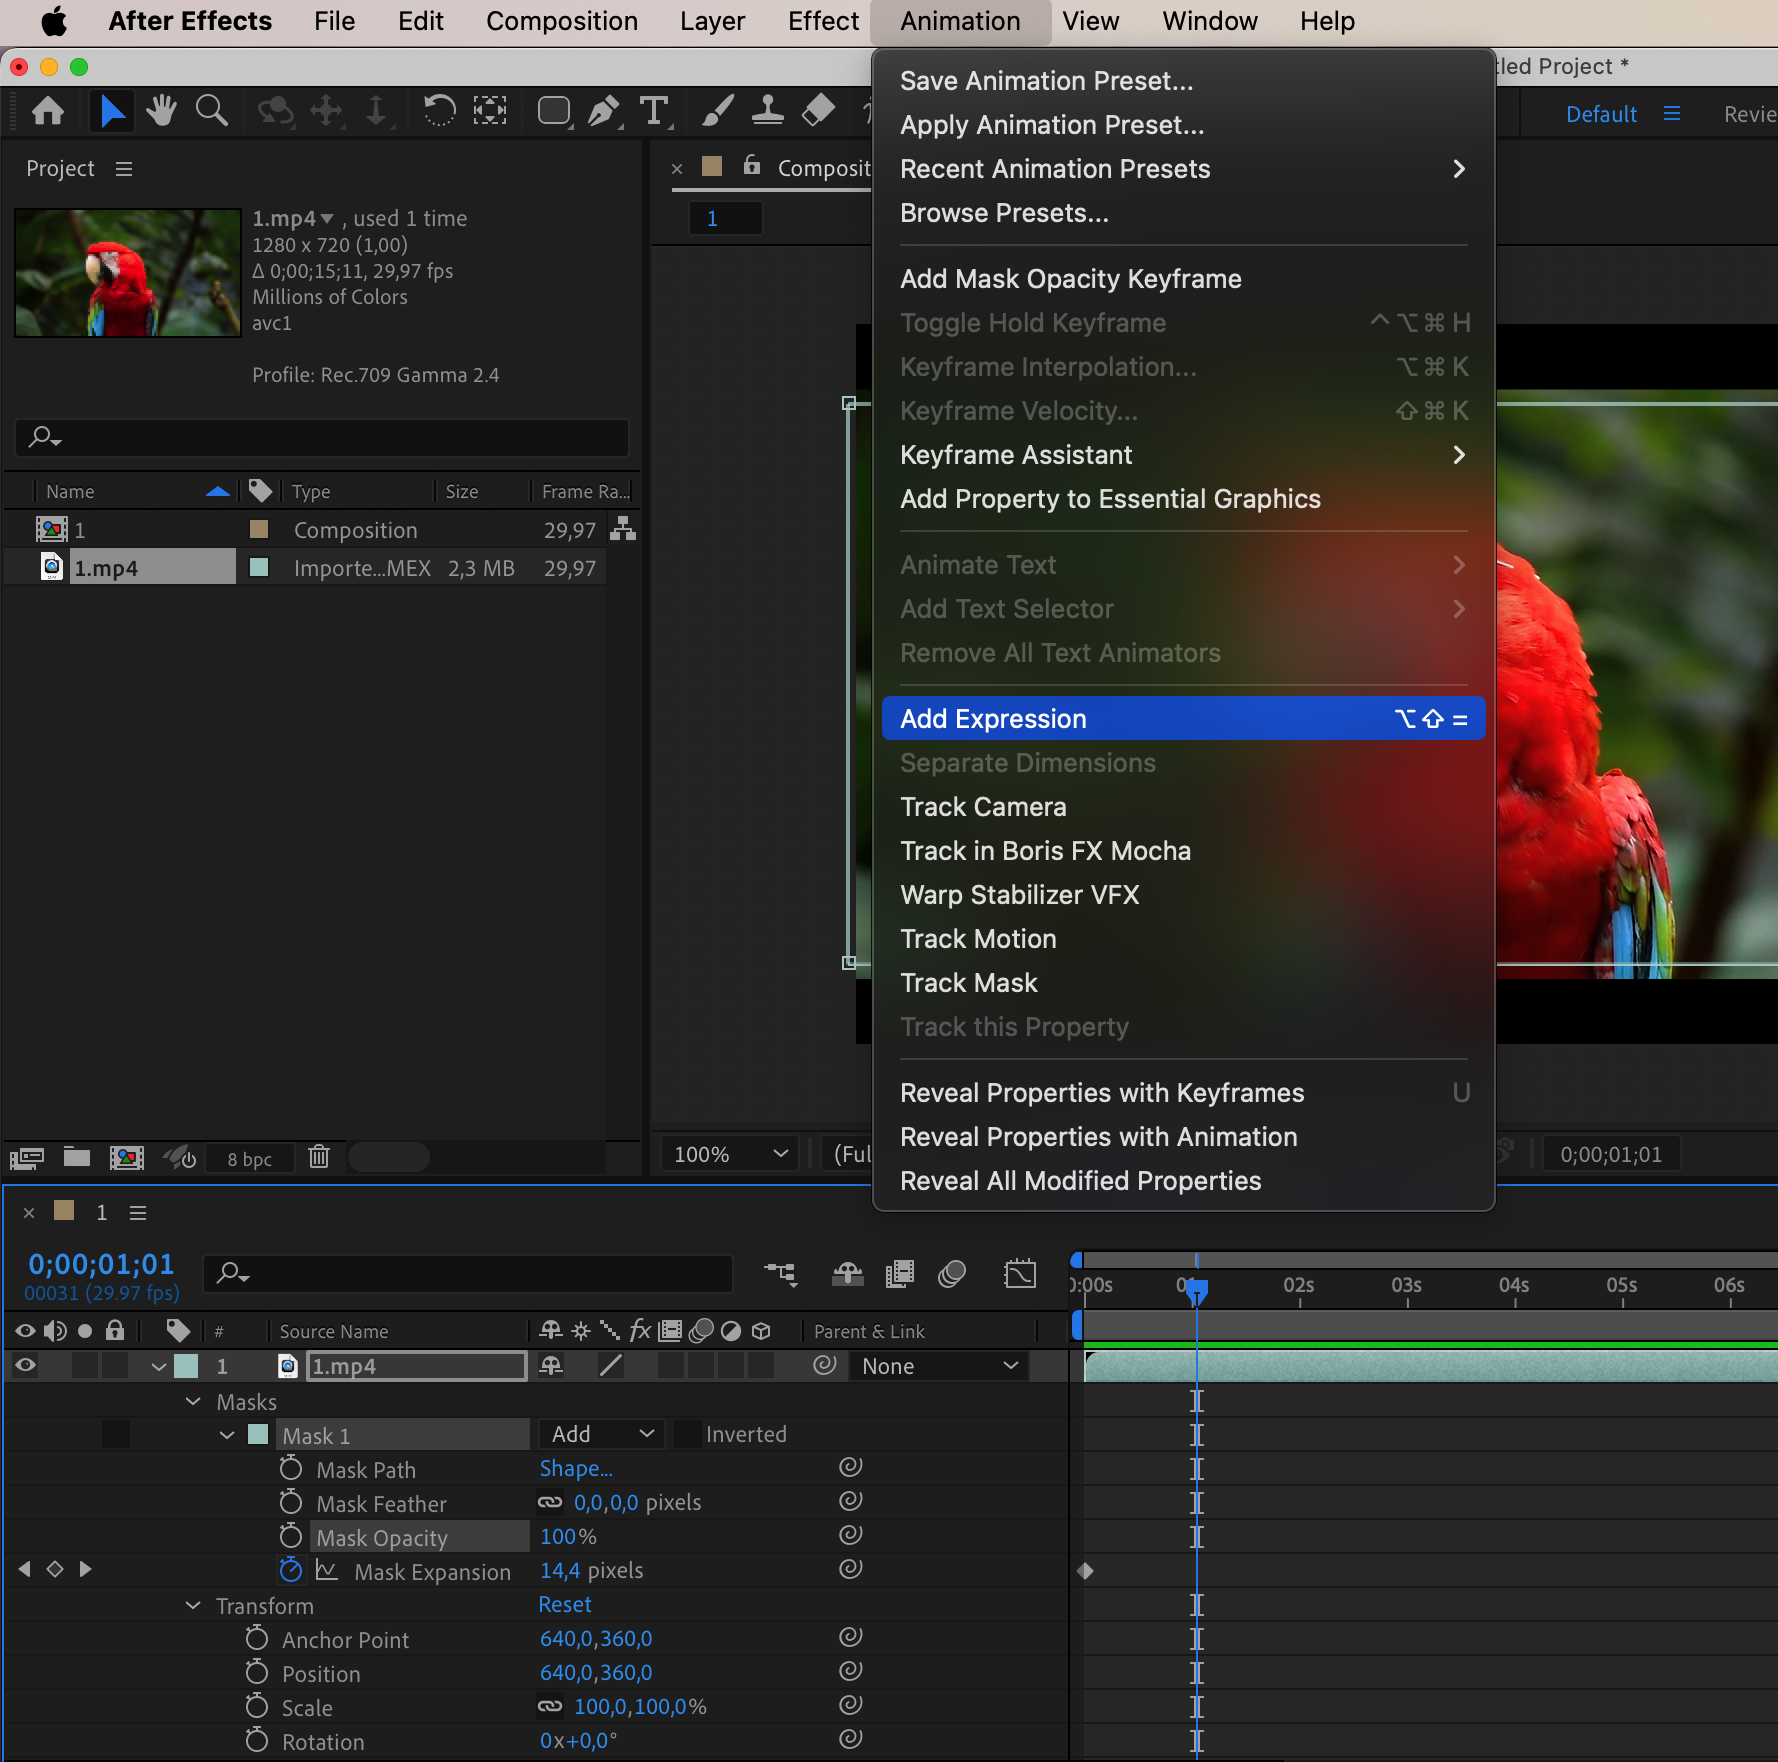Choose Add Mask Opacity Keyframe
The height and width of the screenshot is (1762, 1778).
click(1183, 279)
